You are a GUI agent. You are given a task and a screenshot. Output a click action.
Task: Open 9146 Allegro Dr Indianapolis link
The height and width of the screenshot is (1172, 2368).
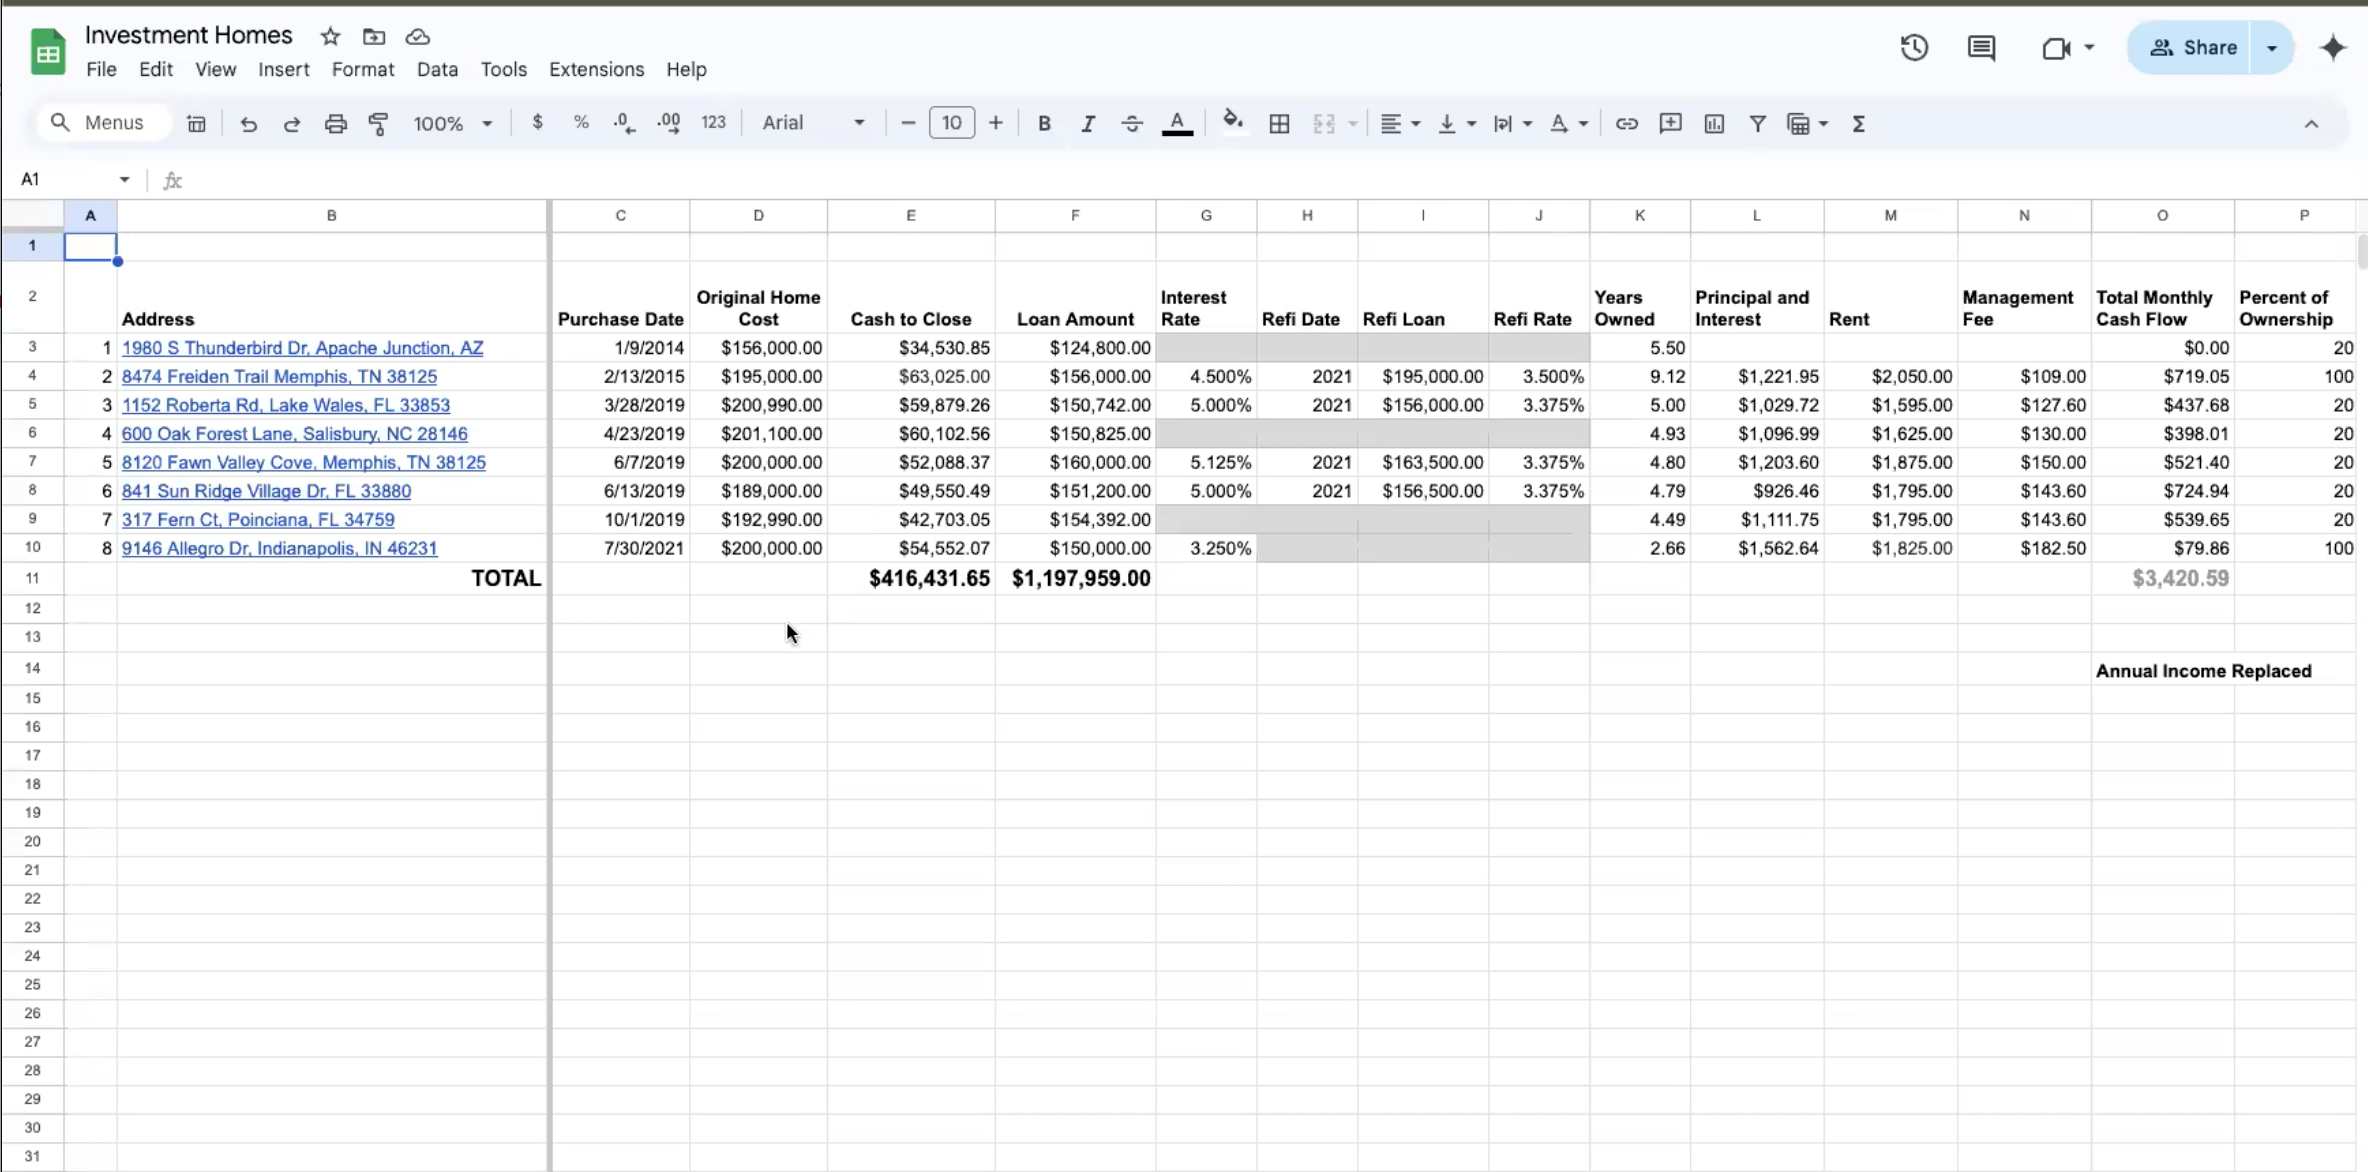coord(279,549)
